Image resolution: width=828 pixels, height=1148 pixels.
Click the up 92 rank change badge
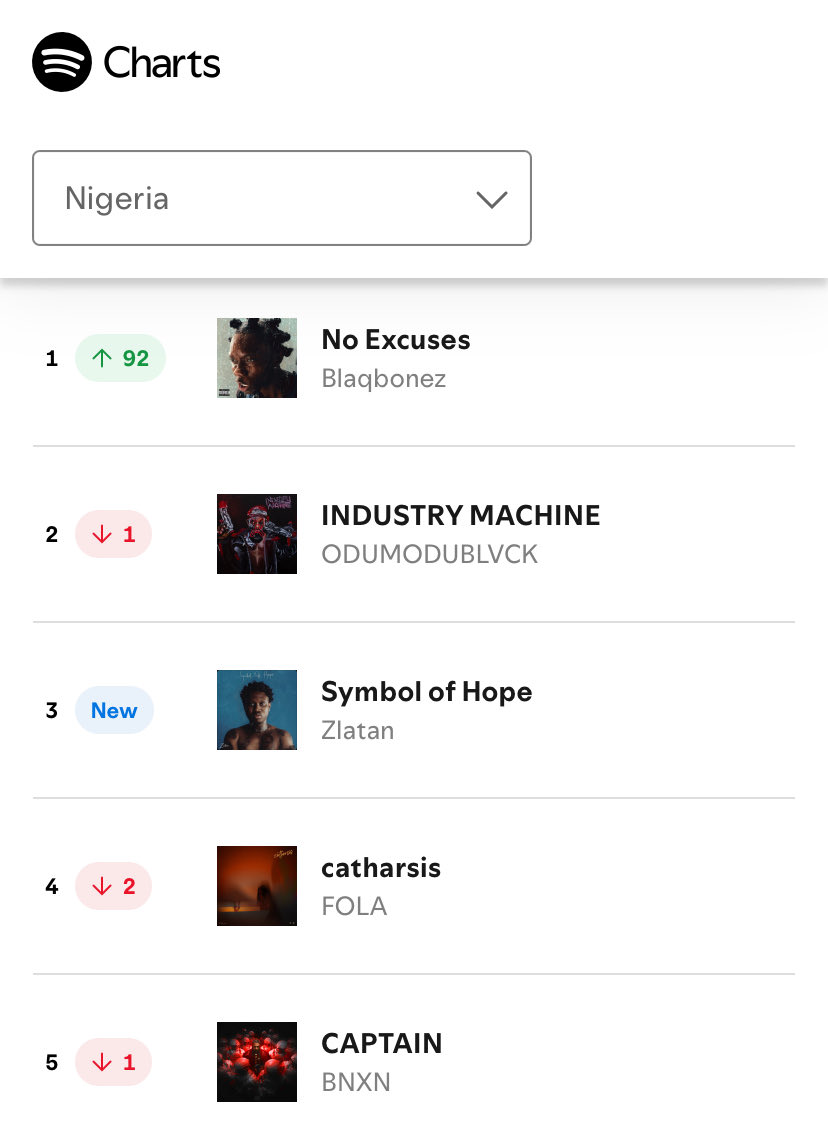tap(120, 358)
